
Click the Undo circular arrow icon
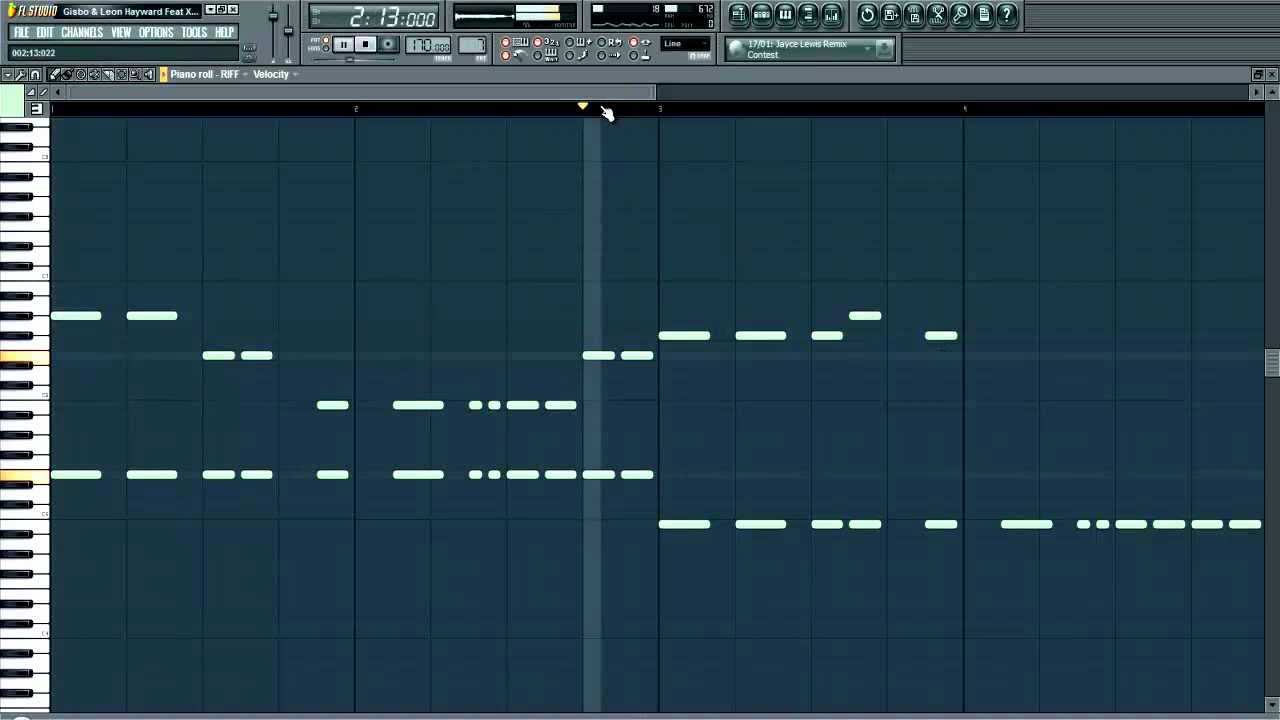[868, 15]
